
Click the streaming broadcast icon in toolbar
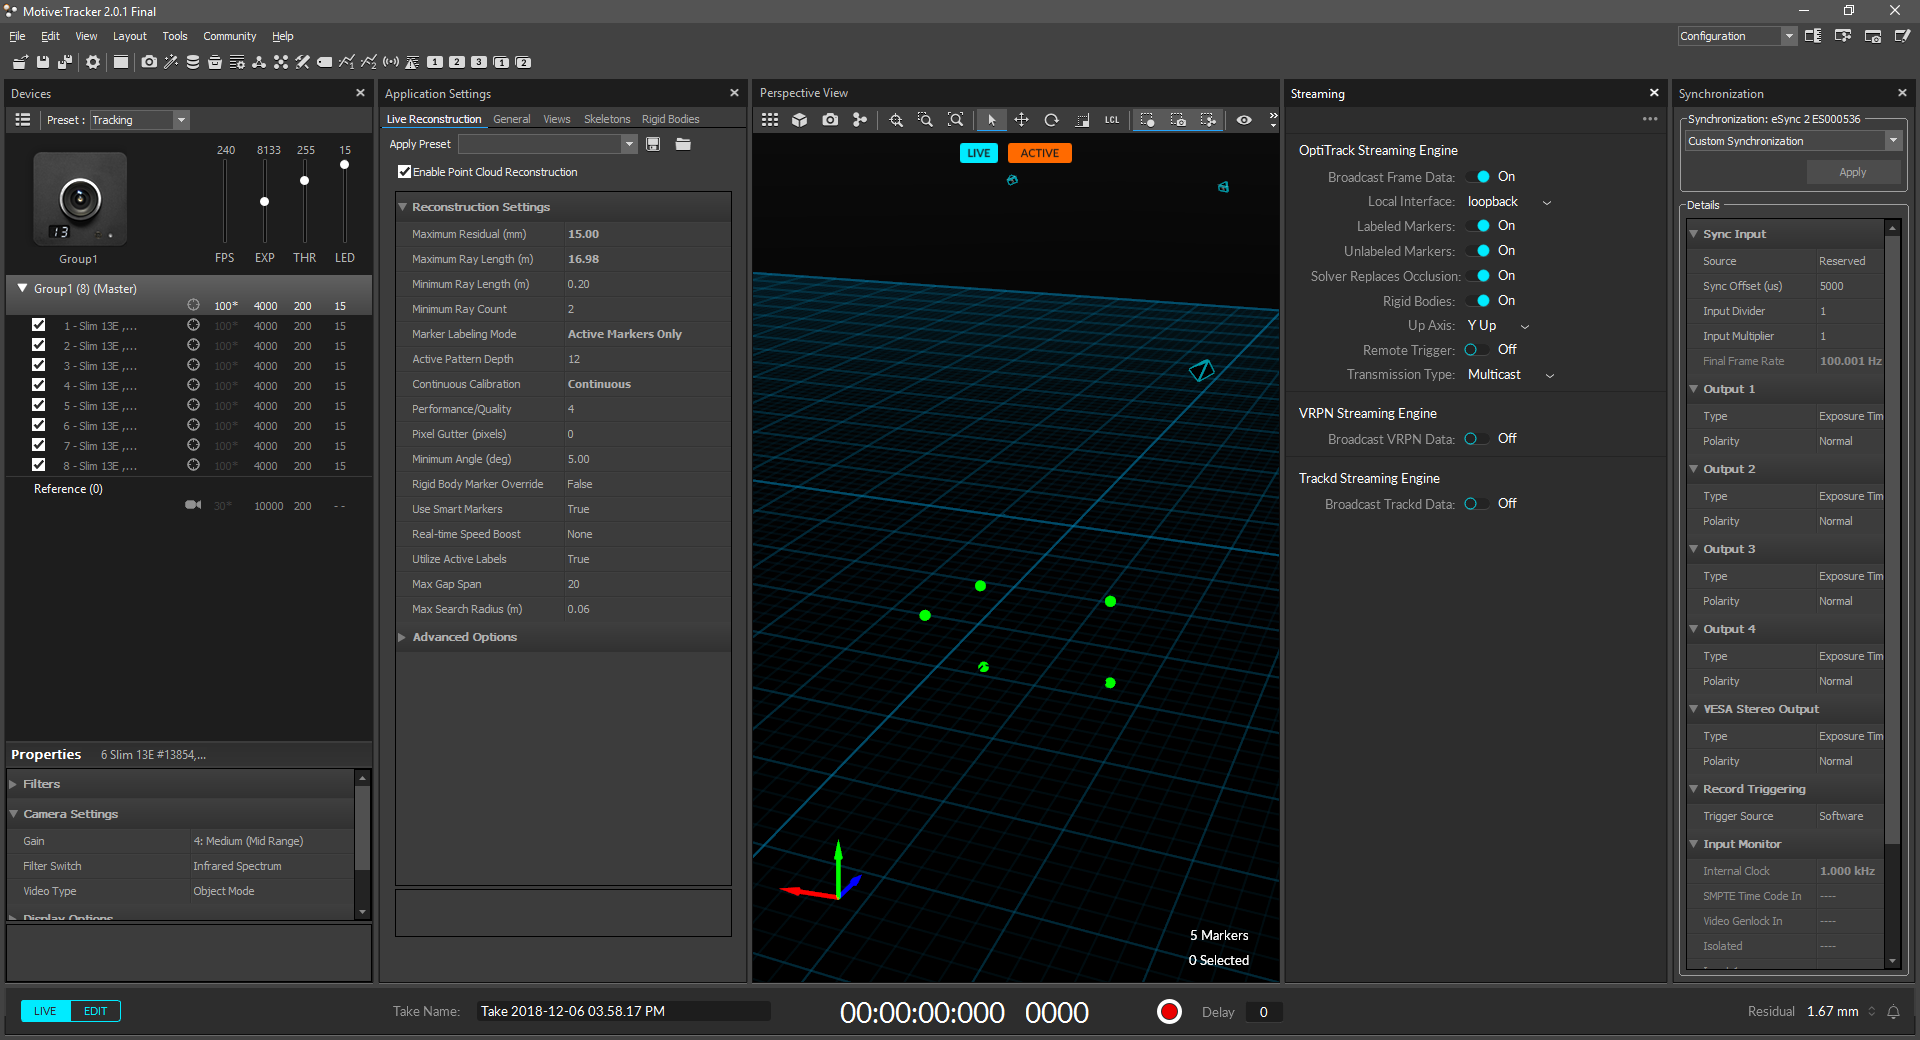point(391,62)
